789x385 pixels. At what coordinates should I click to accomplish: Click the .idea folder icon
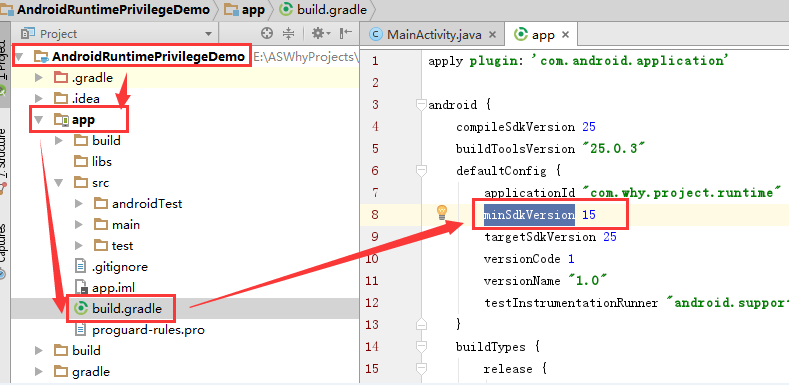coord(61,98)
